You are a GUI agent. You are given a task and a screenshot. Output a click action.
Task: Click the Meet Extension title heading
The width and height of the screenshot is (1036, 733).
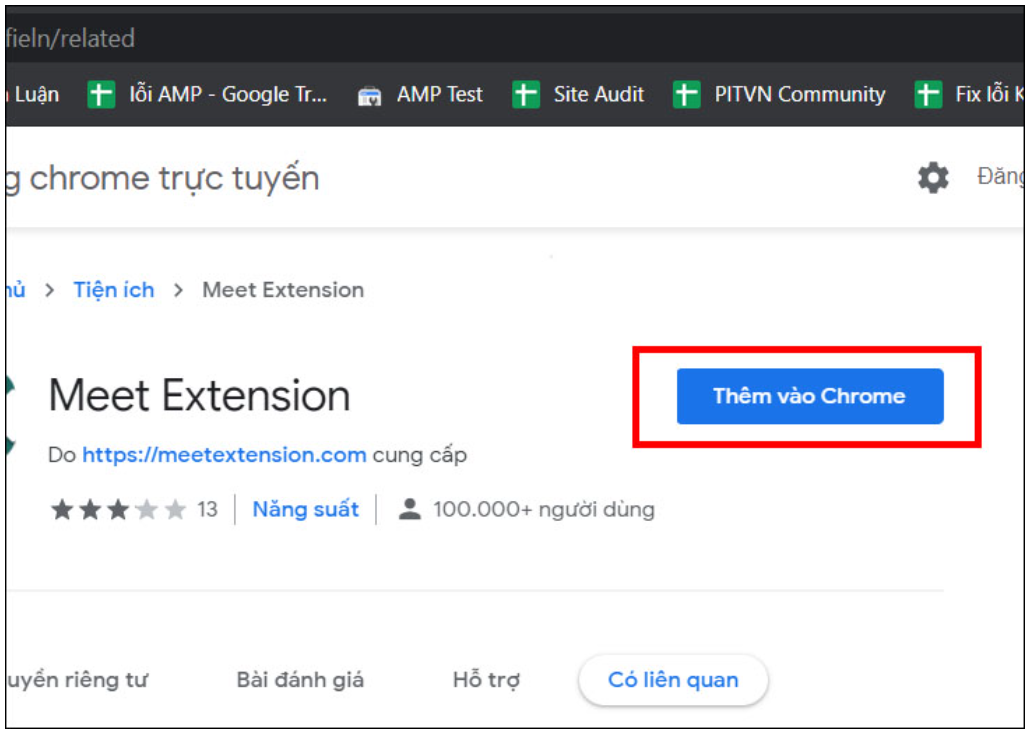click(x=200, y=396)
